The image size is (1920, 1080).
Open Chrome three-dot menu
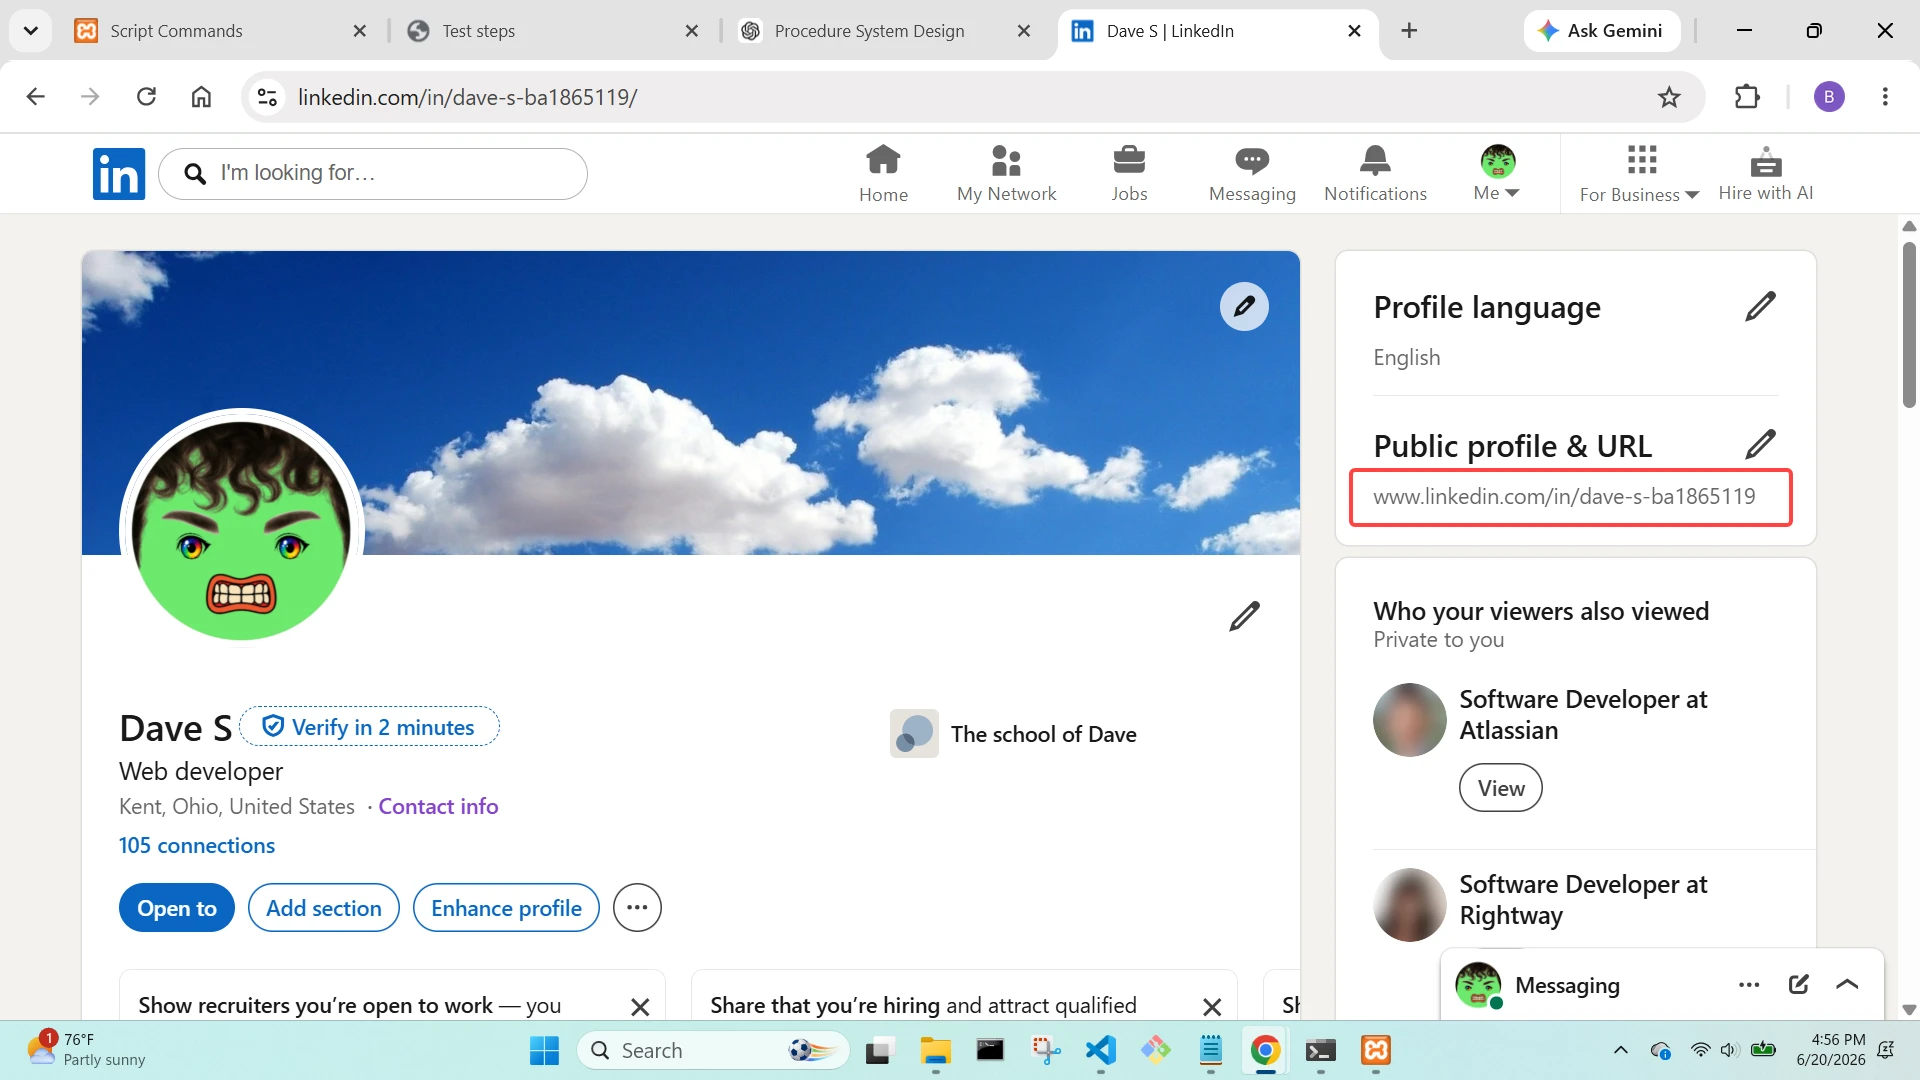pyautogui.click(x=1885, y=97)
